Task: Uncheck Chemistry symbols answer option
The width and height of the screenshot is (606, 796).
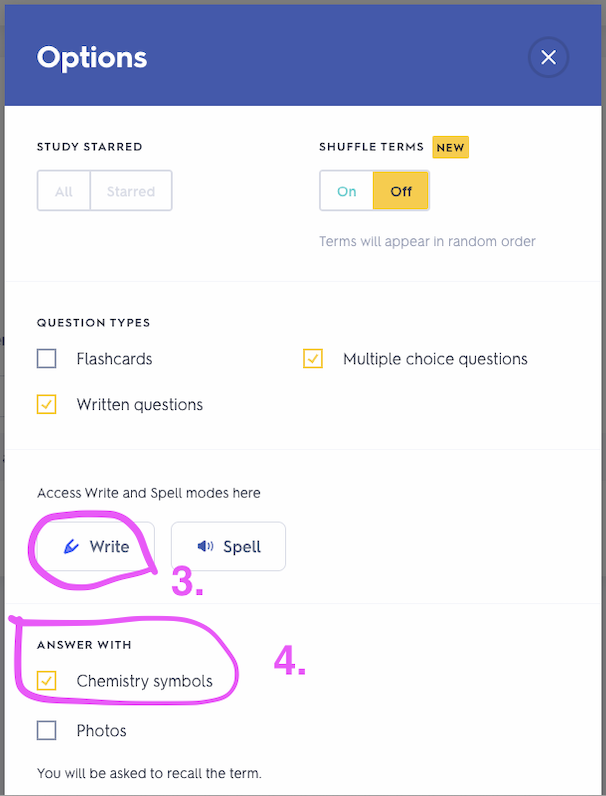Action: [x=47, y=681]
